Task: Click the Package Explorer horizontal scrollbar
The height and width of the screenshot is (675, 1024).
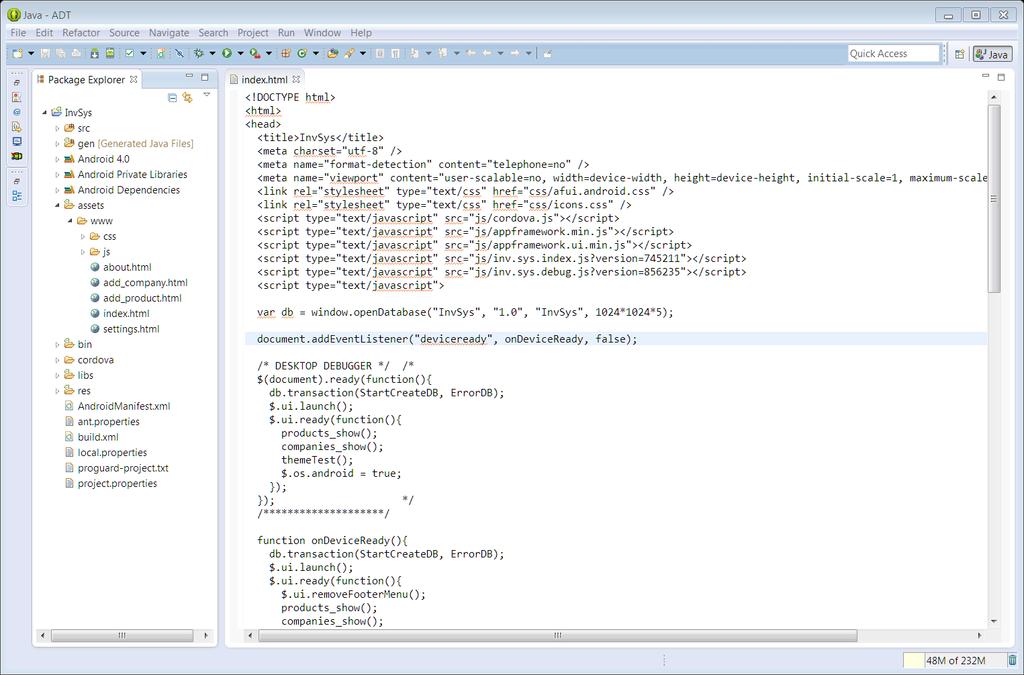Action: 122,635
